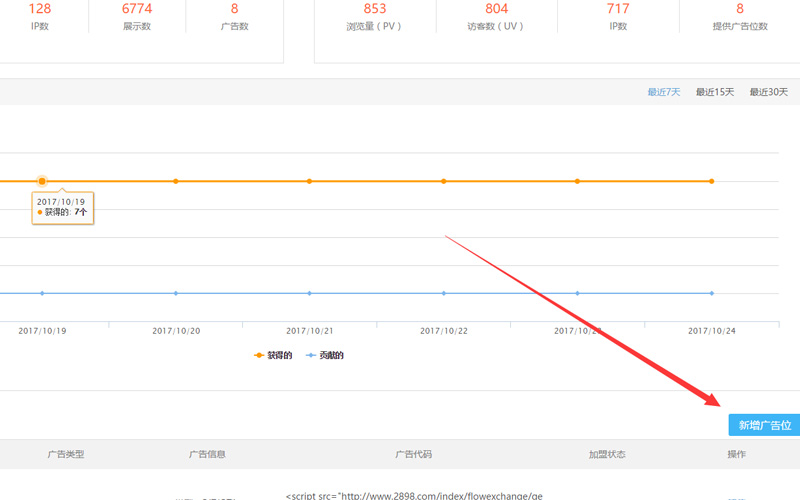Screen dimensions: 800x500
Task: Click orange data point for 2017/10/19
Action: pyautogui.click(x=42, y=181)
